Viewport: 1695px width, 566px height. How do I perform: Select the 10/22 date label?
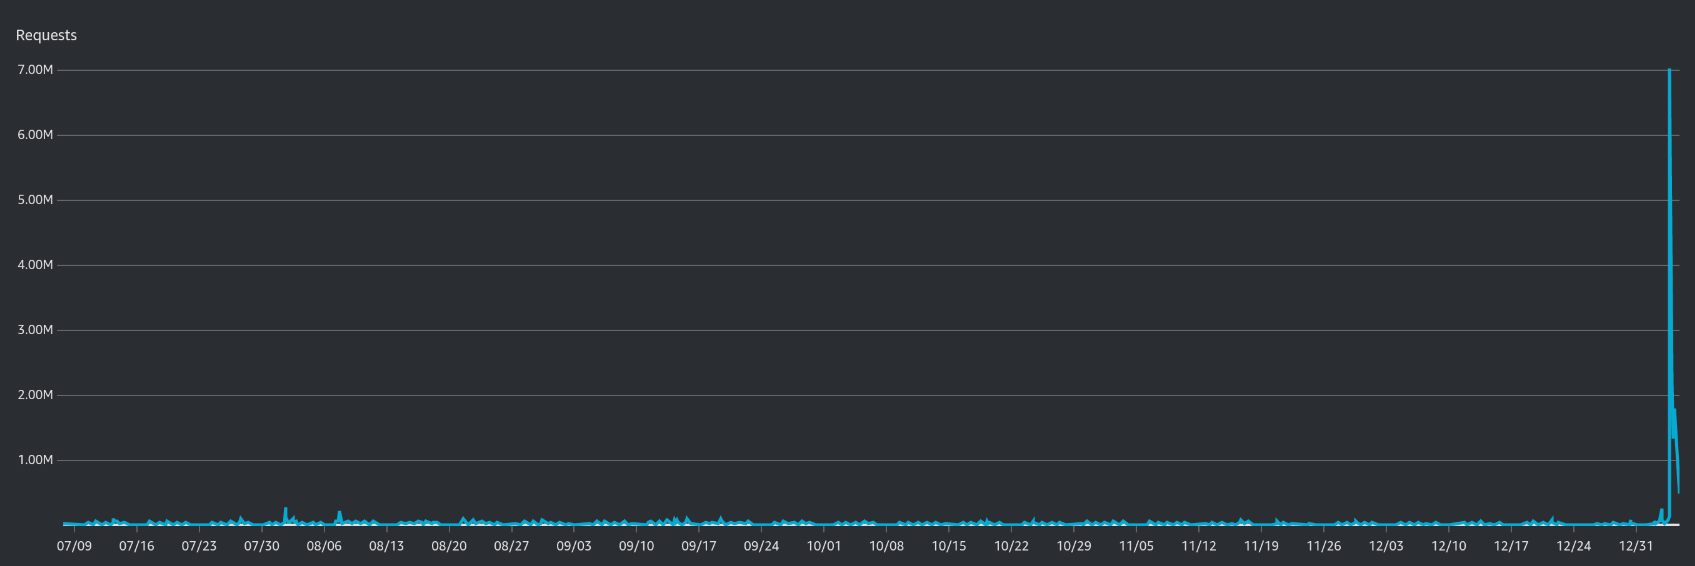pos(1011,546)
